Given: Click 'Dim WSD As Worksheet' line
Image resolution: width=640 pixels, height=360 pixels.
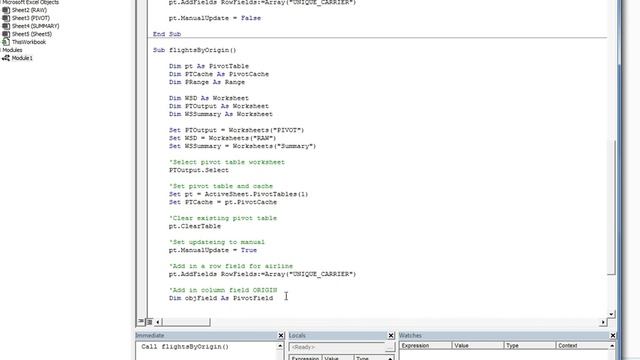Looking at the screenshot, I should 209,98.
